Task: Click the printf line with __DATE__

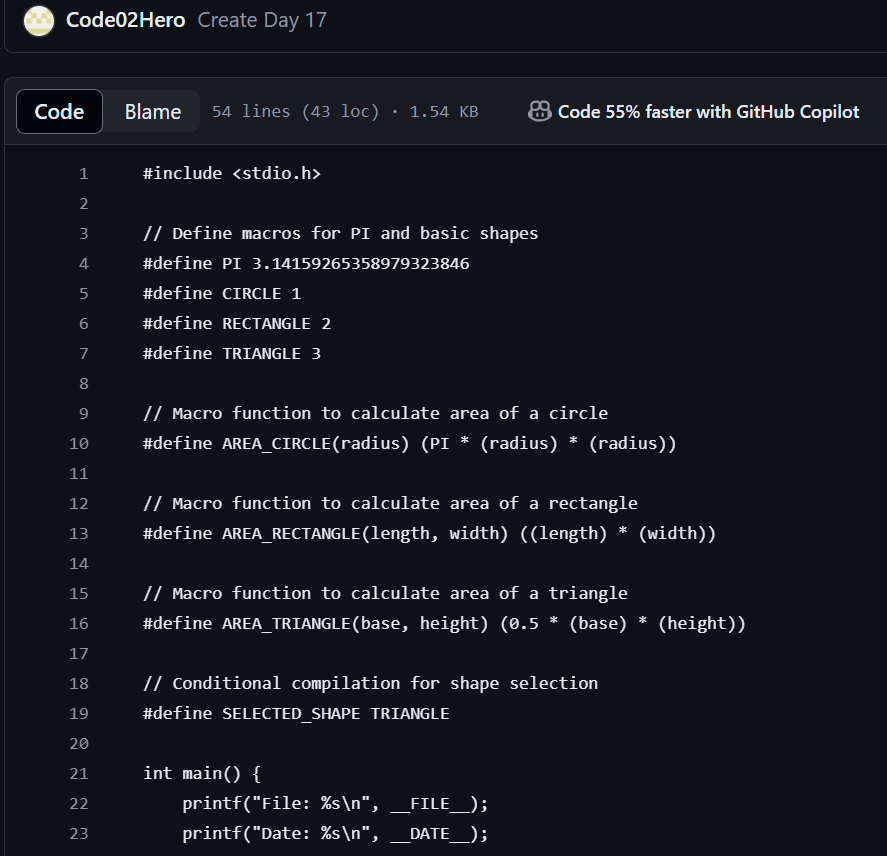Action: tap(335, 833)
